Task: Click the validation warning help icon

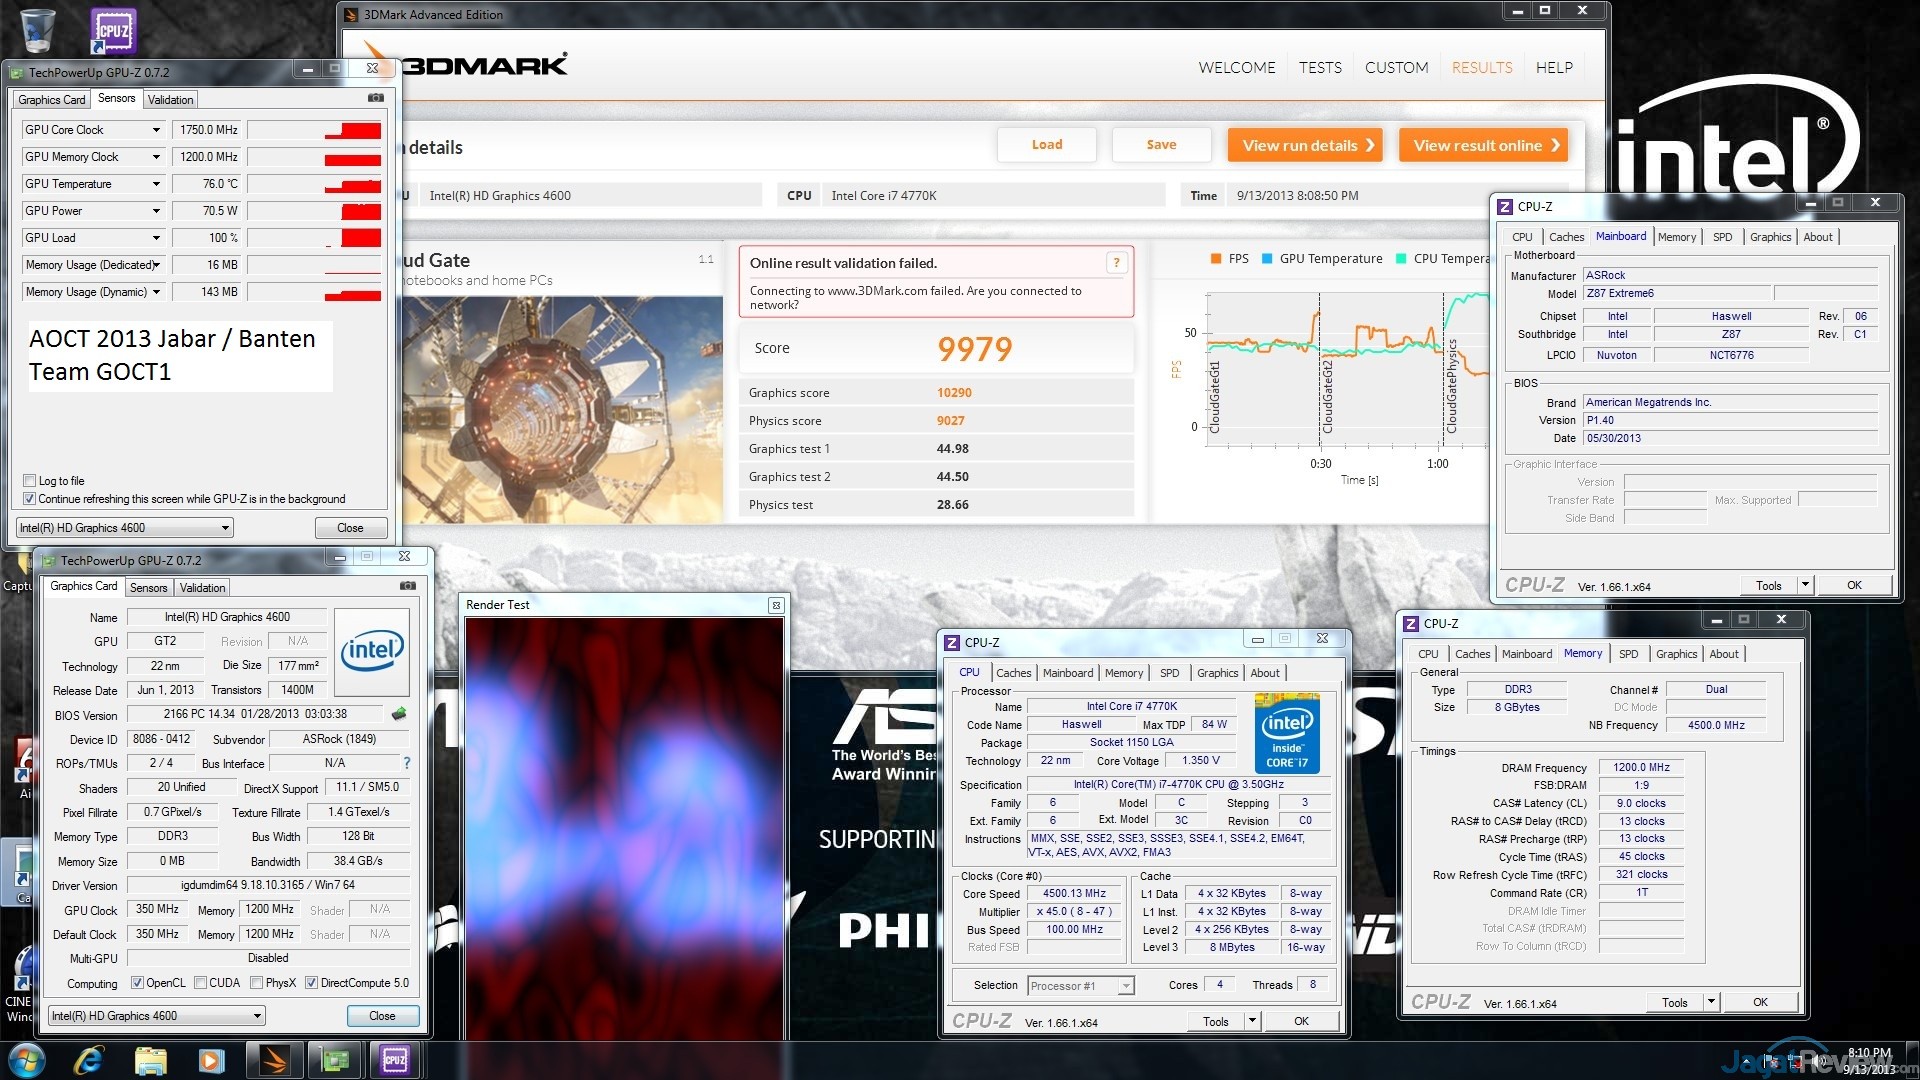Action: click(1116, 263)
